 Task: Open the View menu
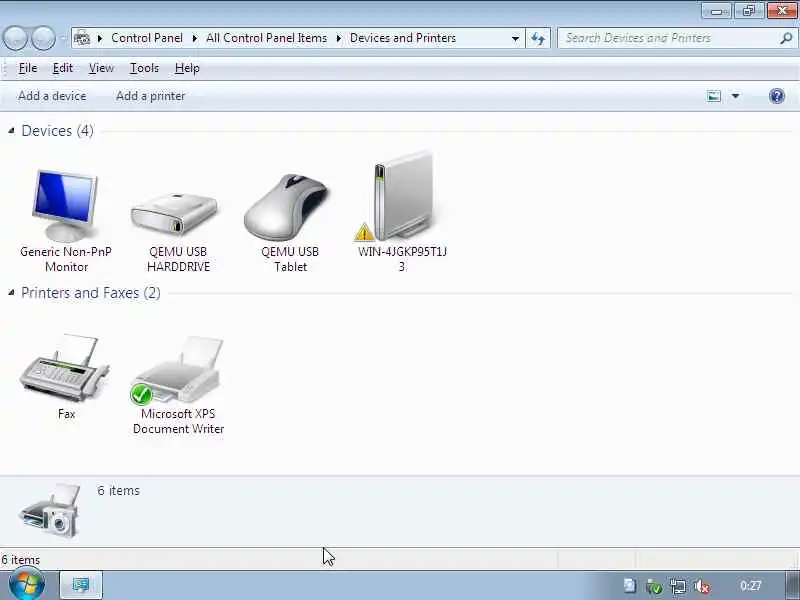pyautogui.click(x=101, y=68)
